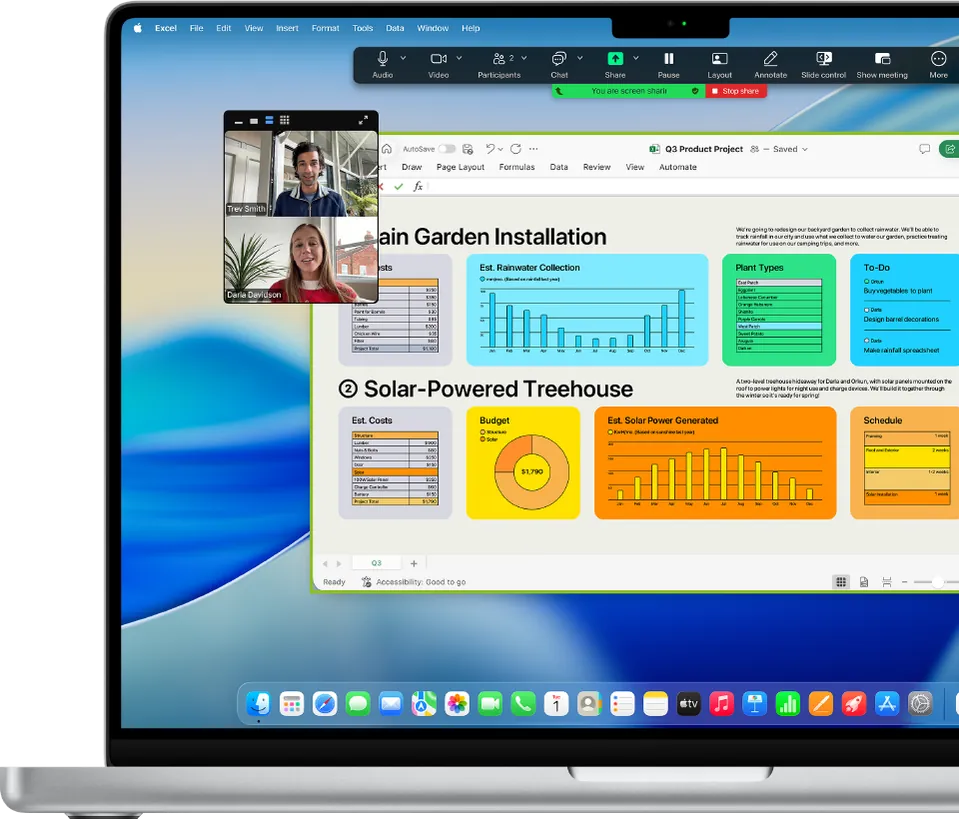This screenshot has width=959, height=819.
Task: Launch Music app from the Dock
Action: pyautogui.click(x=722, y=704)
